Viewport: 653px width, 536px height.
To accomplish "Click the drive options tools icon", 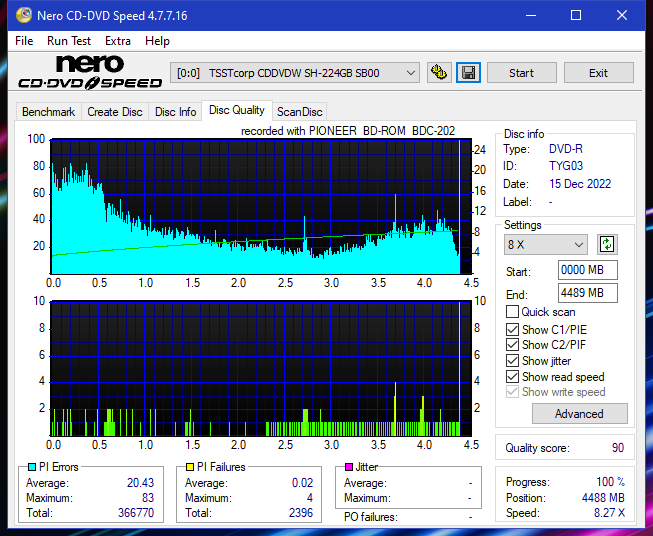I will 439,73.
